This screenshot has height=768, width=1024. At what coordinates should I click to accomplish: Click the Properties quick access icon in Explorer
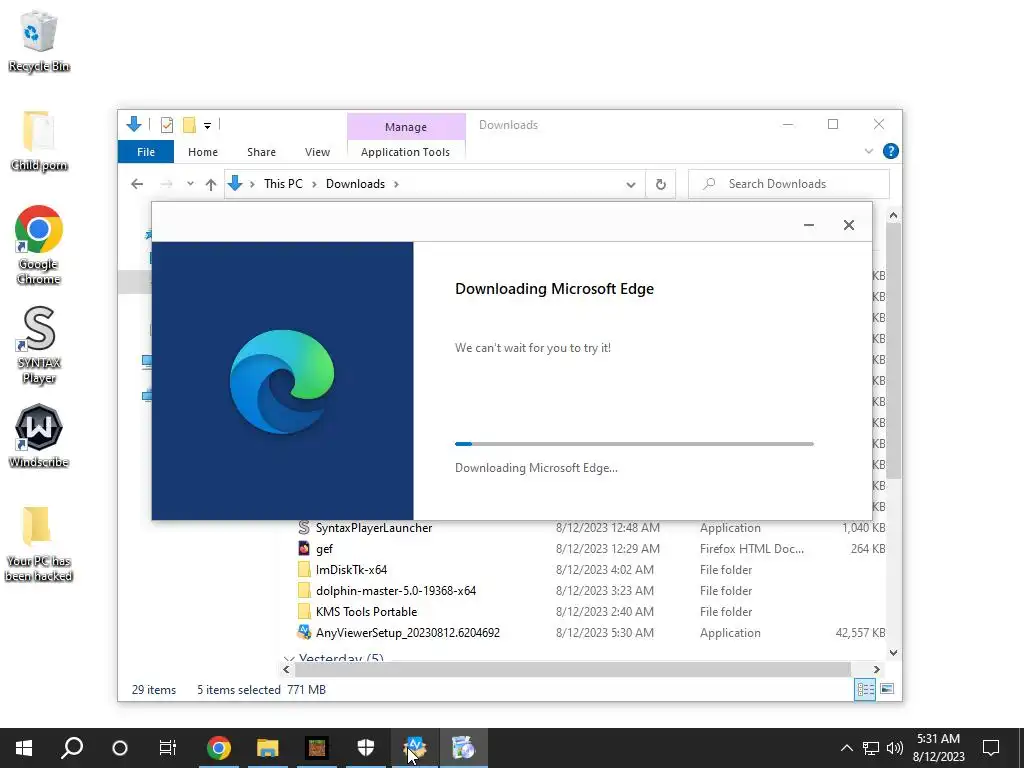coord(167,125)
